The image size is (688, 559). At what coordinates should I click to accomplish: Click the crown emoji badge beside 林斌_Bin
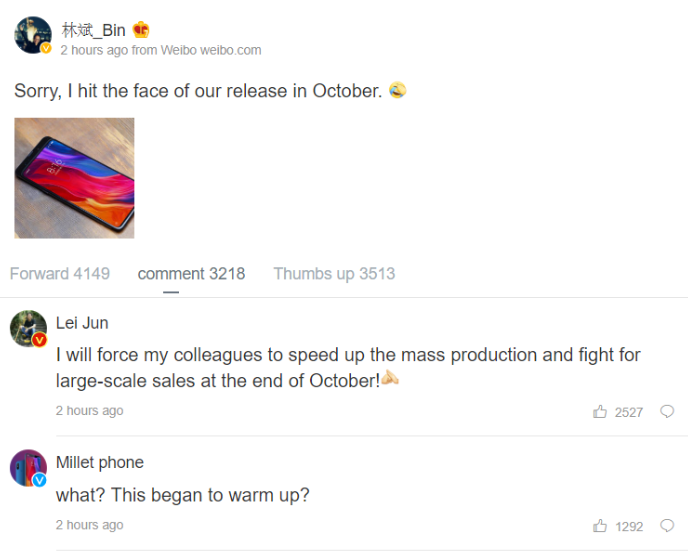pyautogui.click(x=141, y=30)
